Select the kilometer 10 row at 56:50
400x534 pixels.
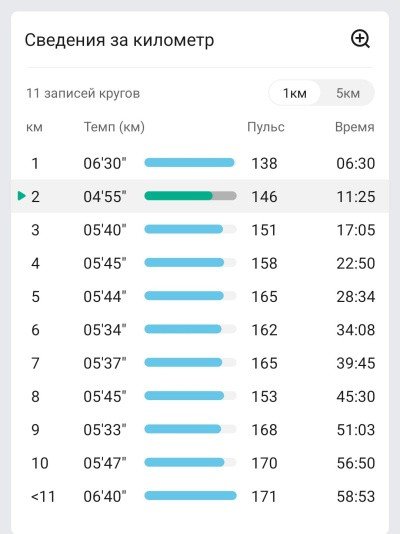pos(200,463)
